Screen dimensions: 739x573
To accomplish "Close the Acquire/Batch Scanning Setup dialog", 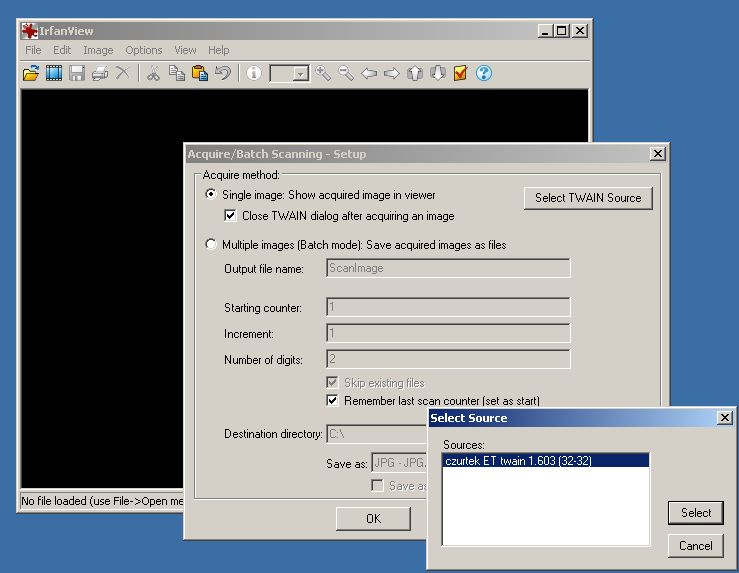I will pos(657,154).
